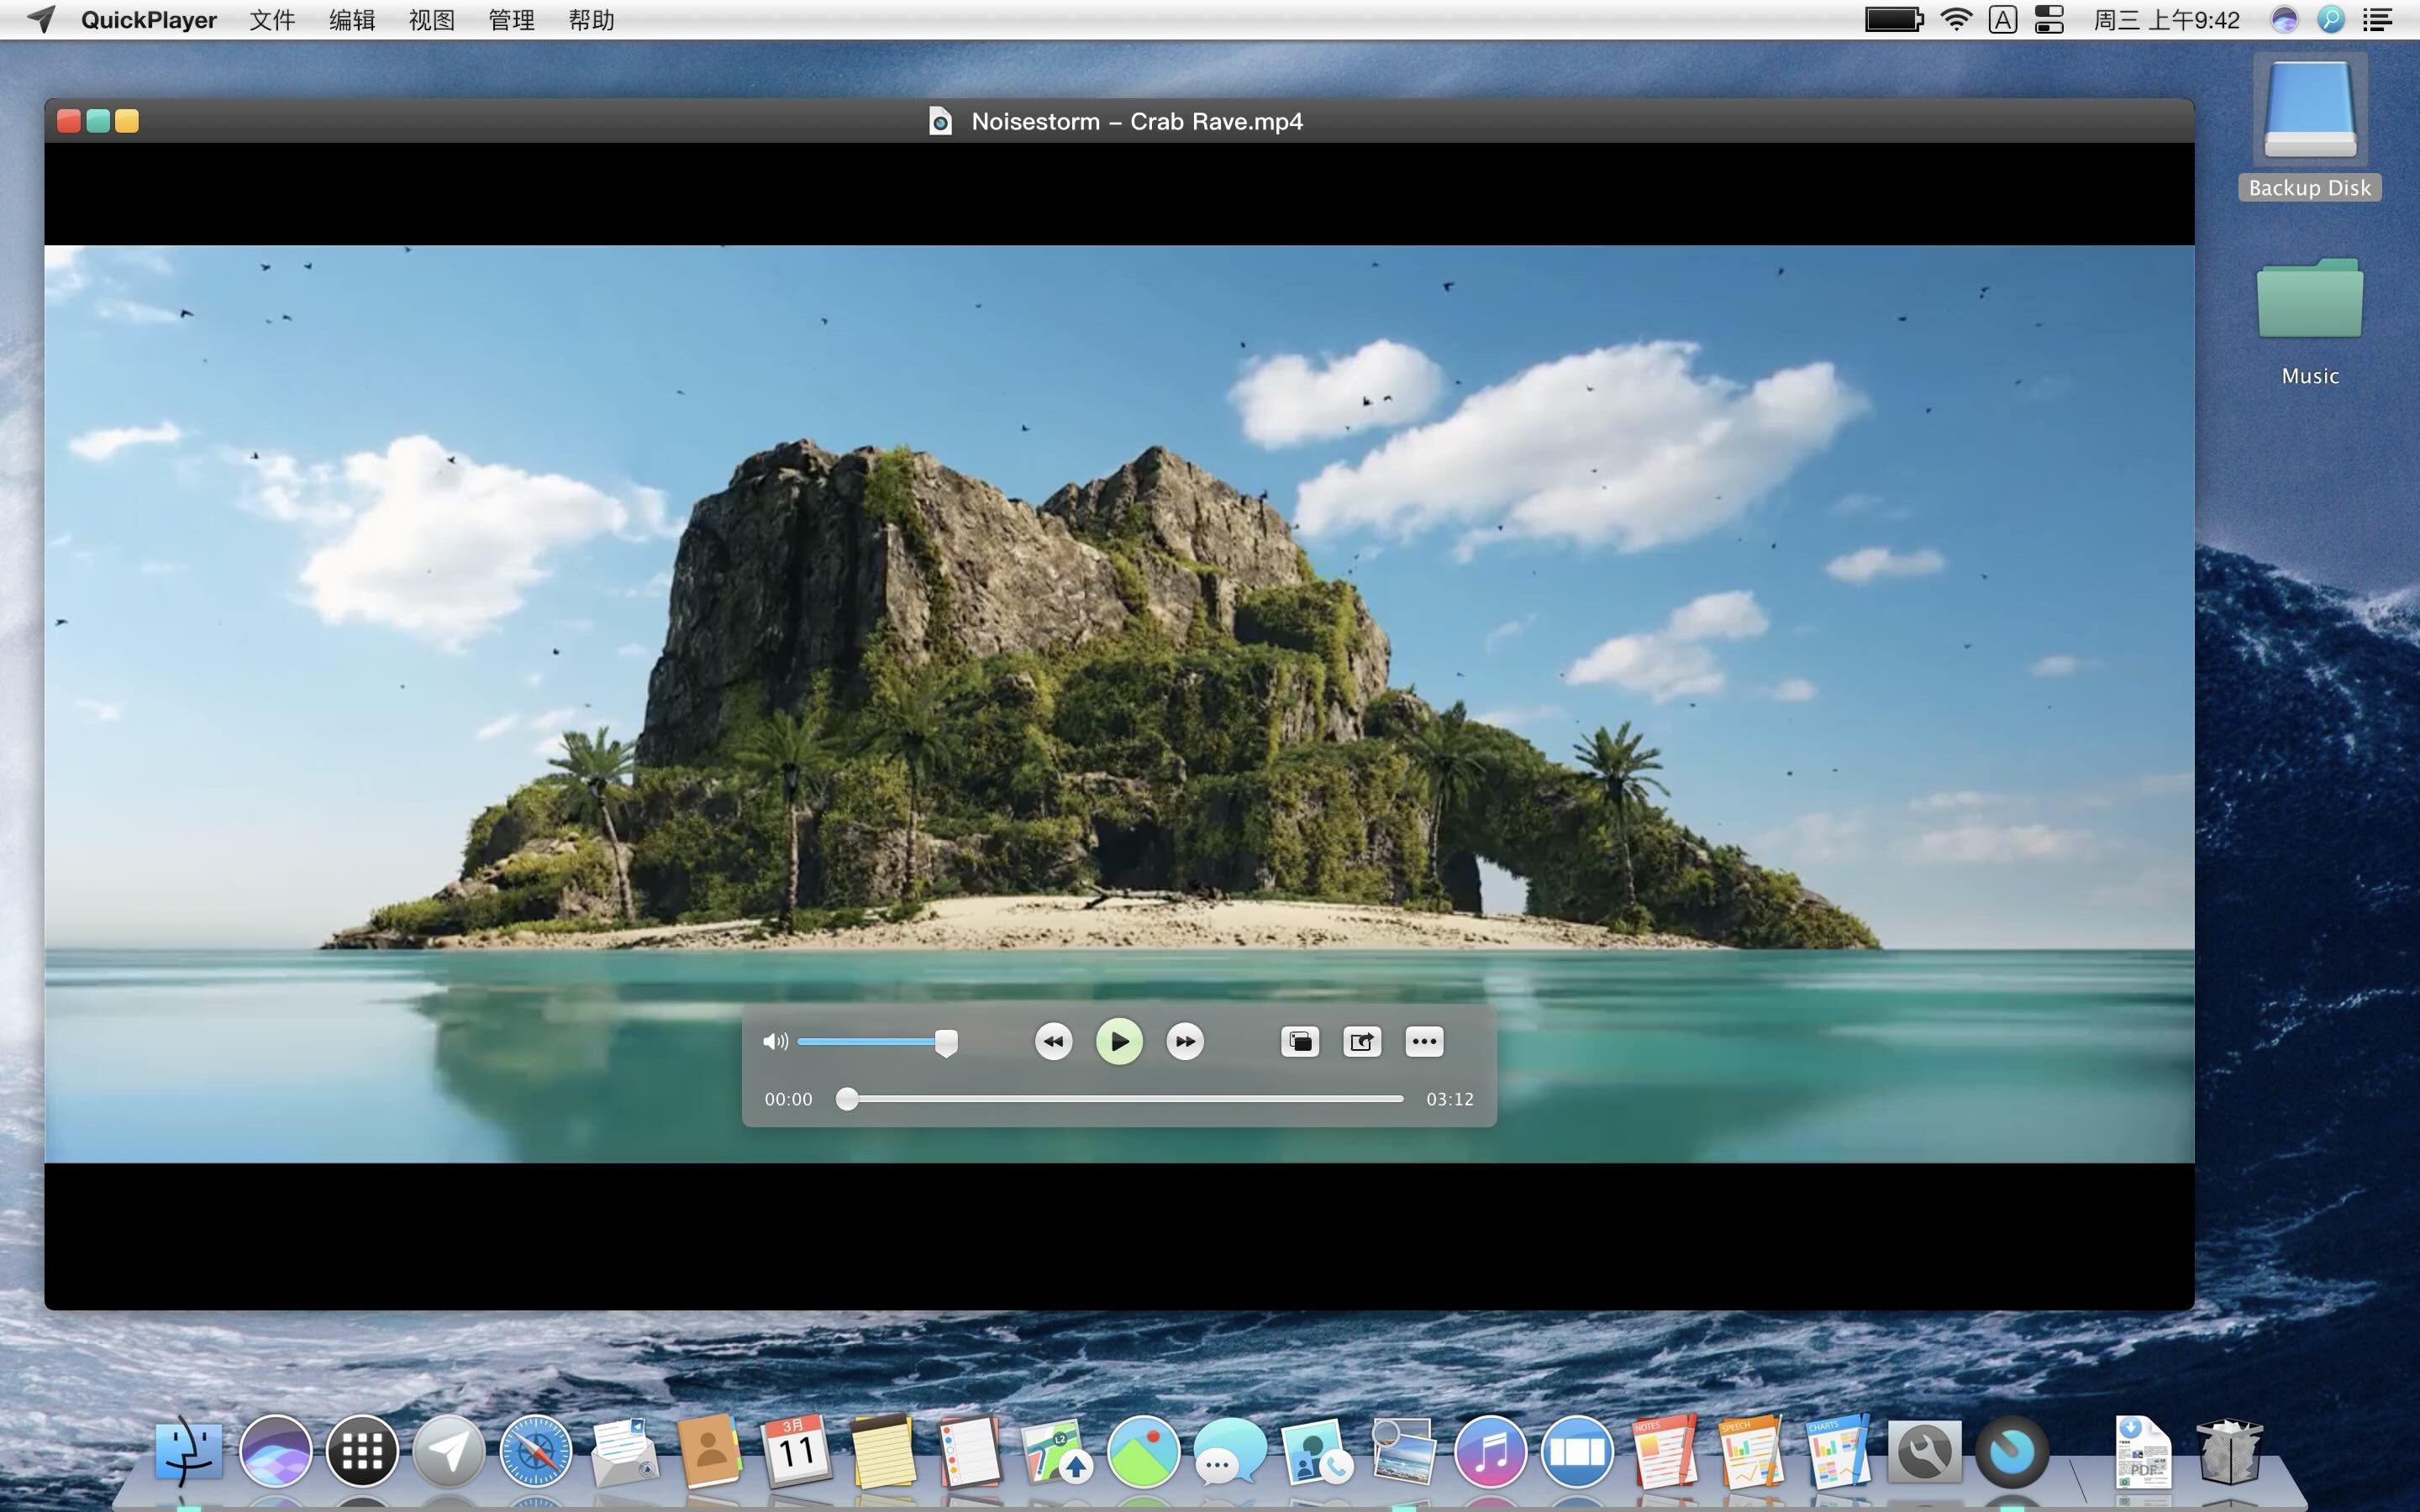
Task: Open the 帮助 menu
Action: [x=592, y=20]
